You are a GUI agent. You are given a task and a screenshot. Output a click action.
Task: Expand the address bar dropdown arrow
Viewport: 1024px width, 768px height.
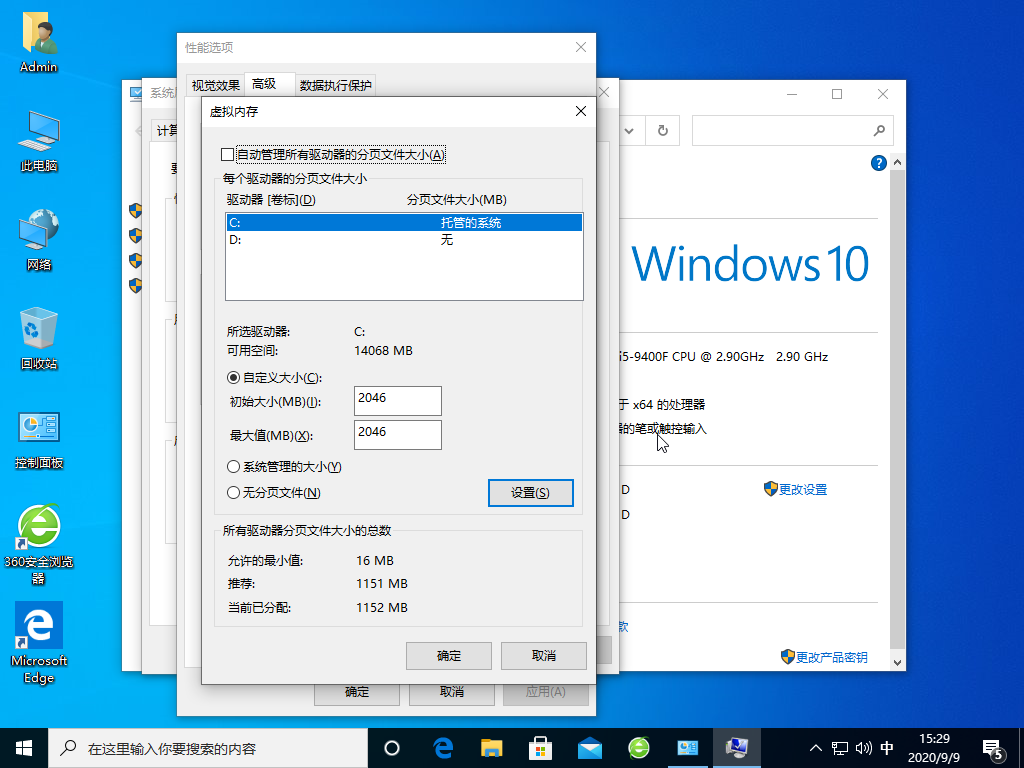pos(629,130)
